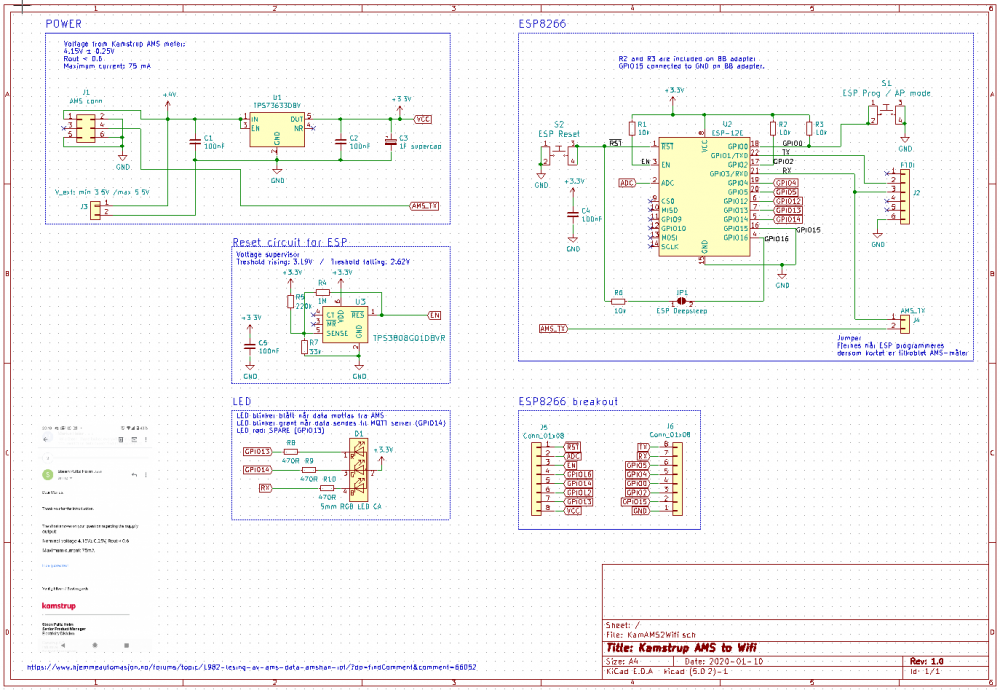Click the JP1 ESP Deepsleep jumper
The height and width of the screenshot is (690, 1000).
coord(682,300)
